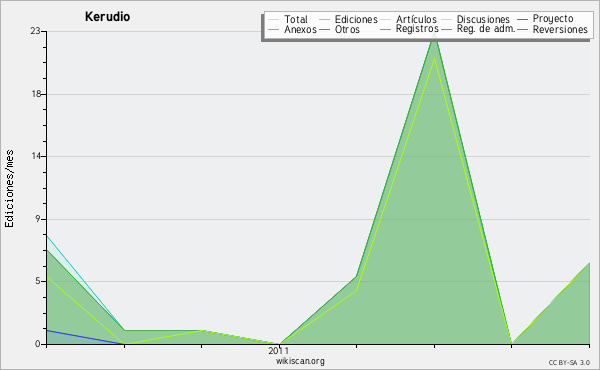The height and width of the screenshot is (370, 600).
Task: Select the Otros legend entry
Action: [x=347, y=29]
